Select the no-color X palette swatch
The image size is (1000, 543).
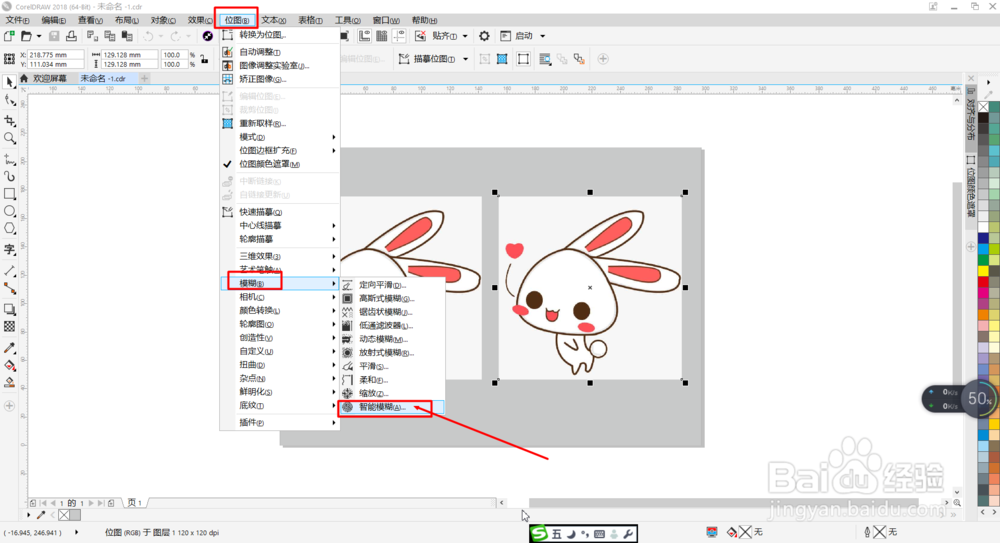983,107
